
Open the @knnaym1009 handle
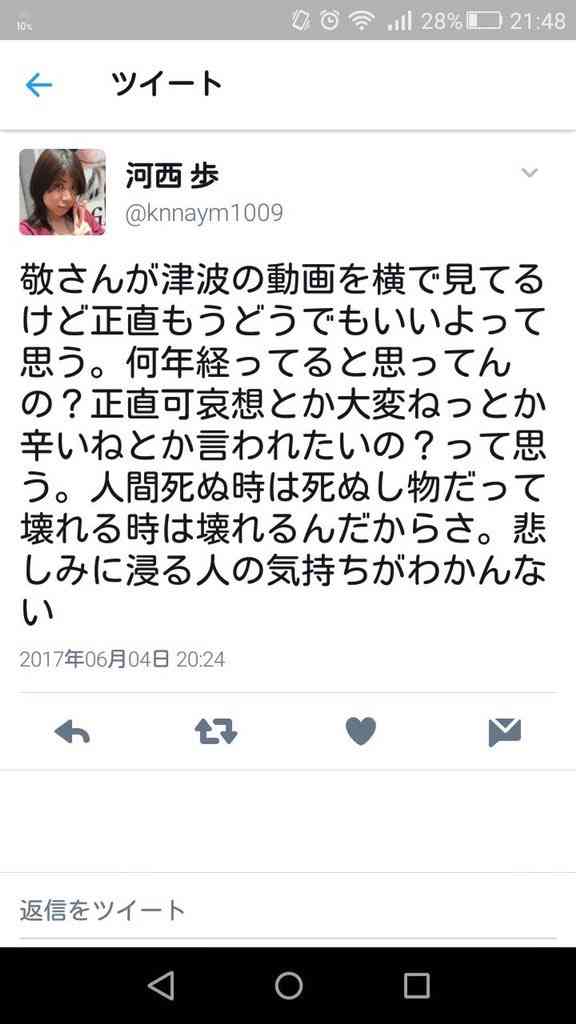[204, 214]
